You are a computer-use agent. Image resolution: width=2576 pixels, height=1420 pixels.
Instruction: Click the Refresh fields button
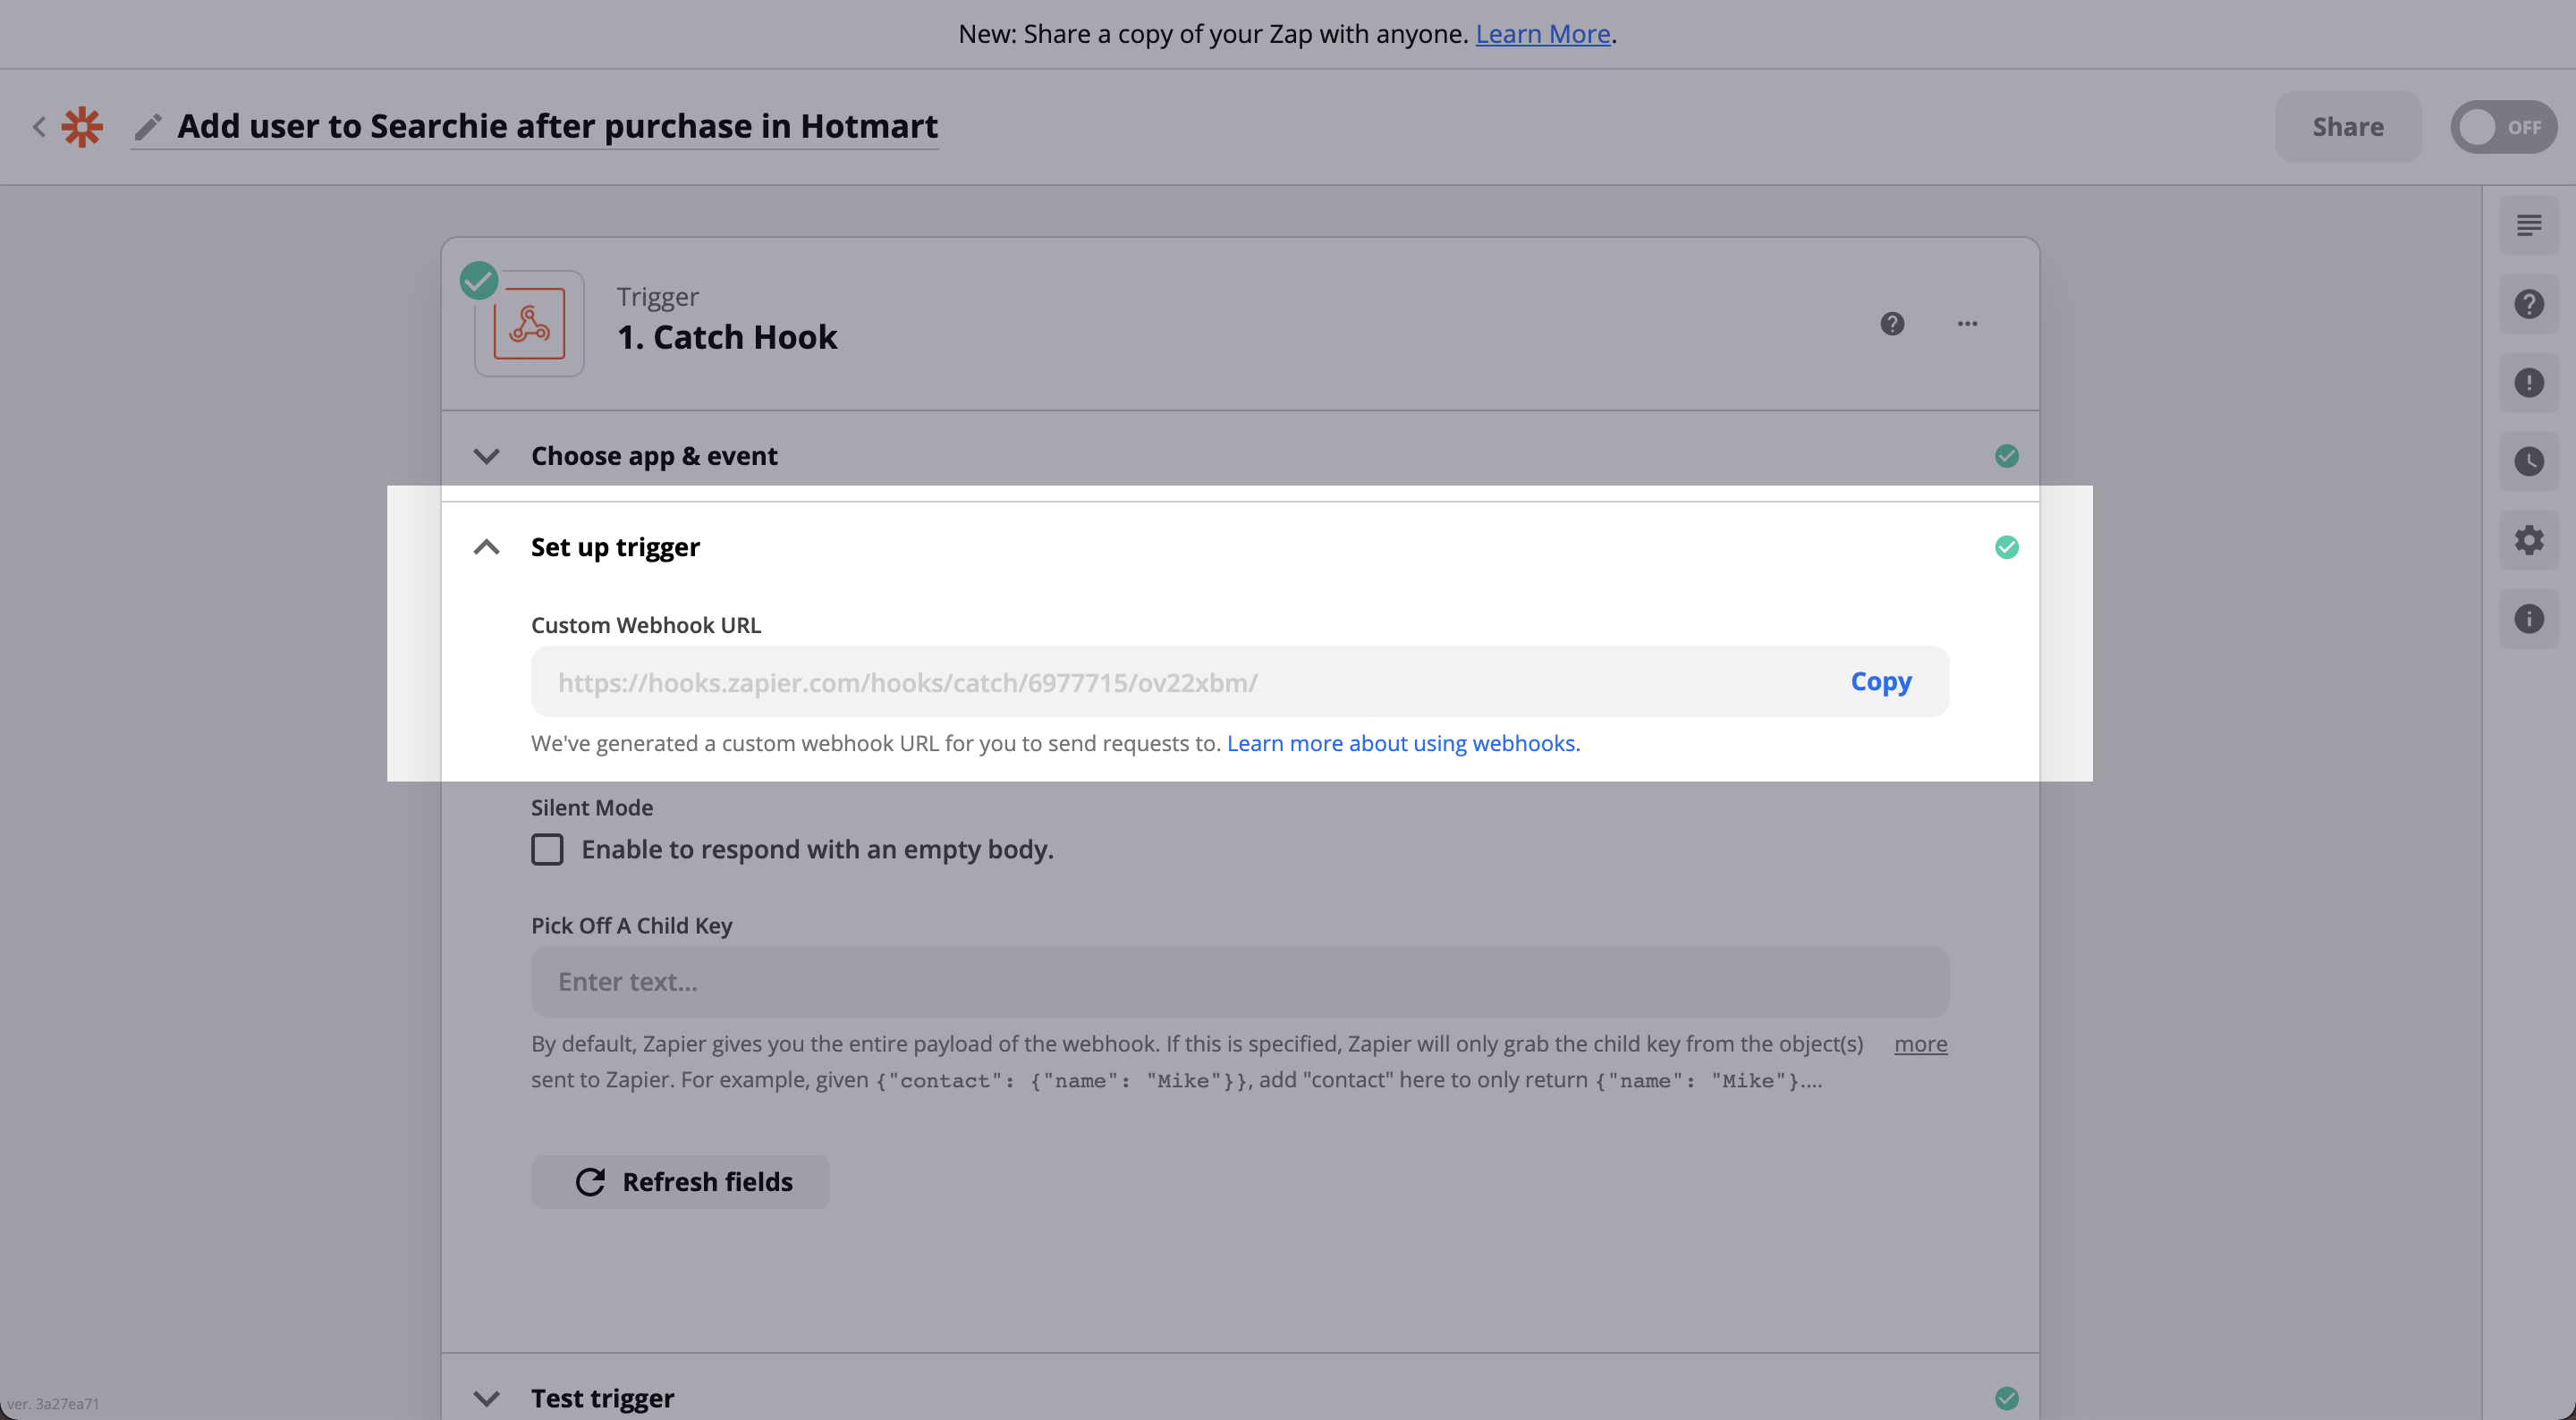coord(680,1182)
